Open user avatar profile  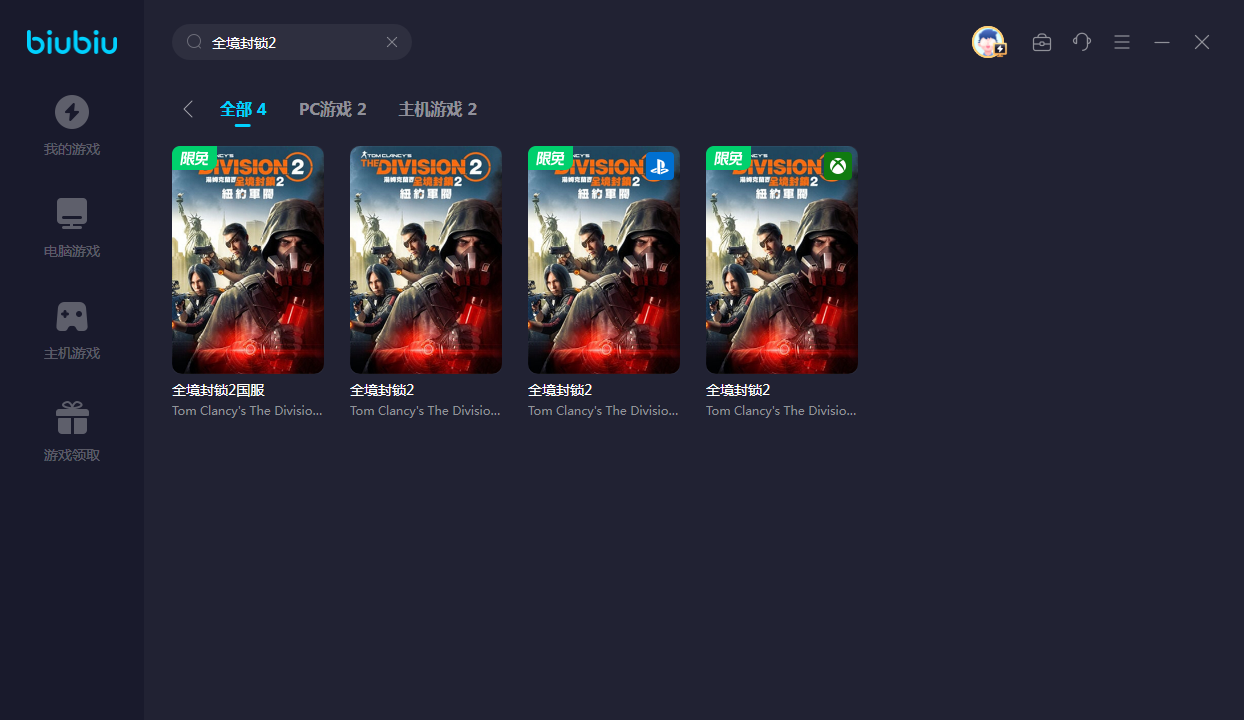tap(988, 42)
